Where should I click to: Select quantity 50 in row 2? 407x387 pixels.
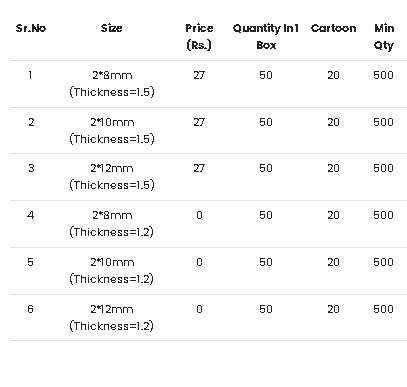(266, 122)
